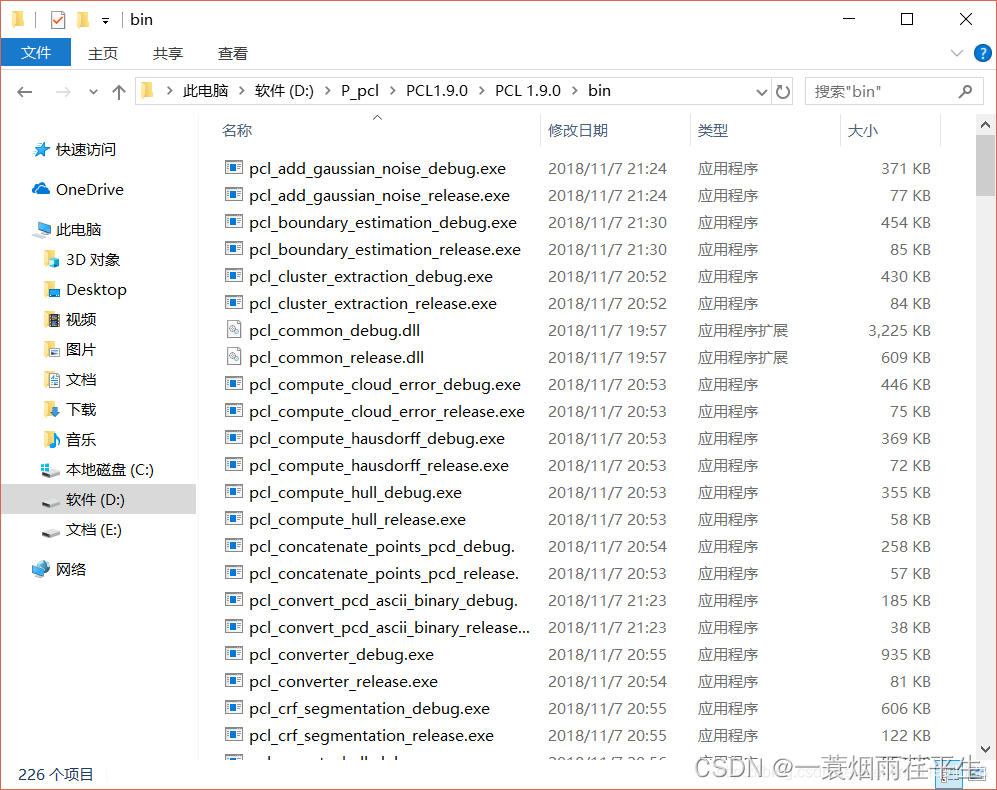Screen dimensions: 997x790
Task: Open the Help question mark icon
Action: [982, 53]
